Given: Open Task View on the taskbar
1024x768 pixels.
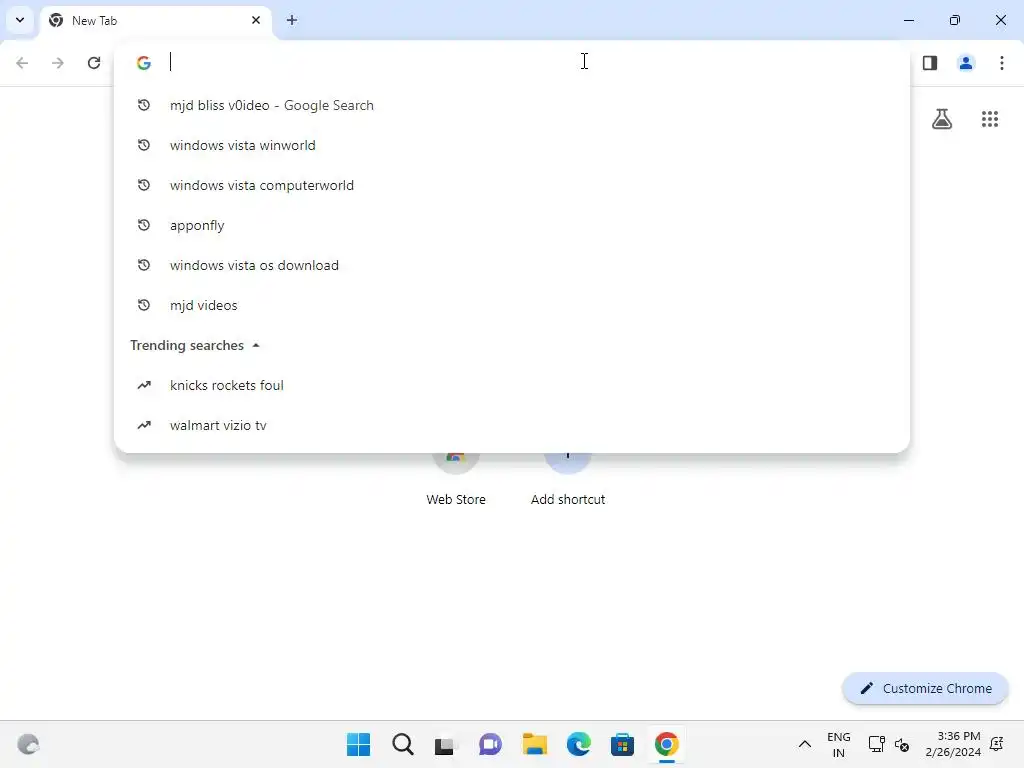Looking at the screenshot, I should click(445, 745).
